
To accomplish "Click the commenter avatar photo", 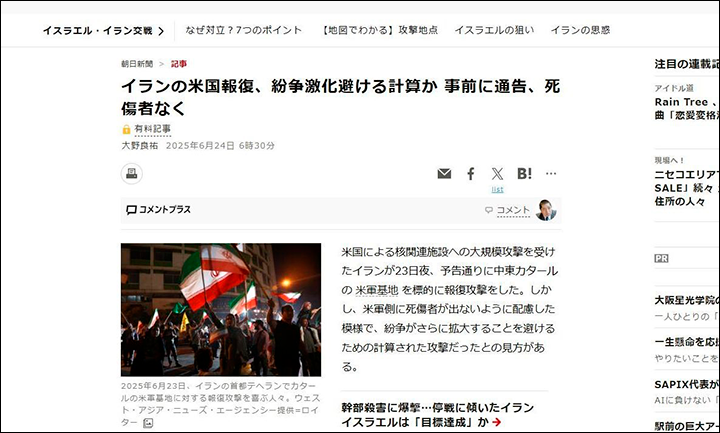I will coord(546,210).
